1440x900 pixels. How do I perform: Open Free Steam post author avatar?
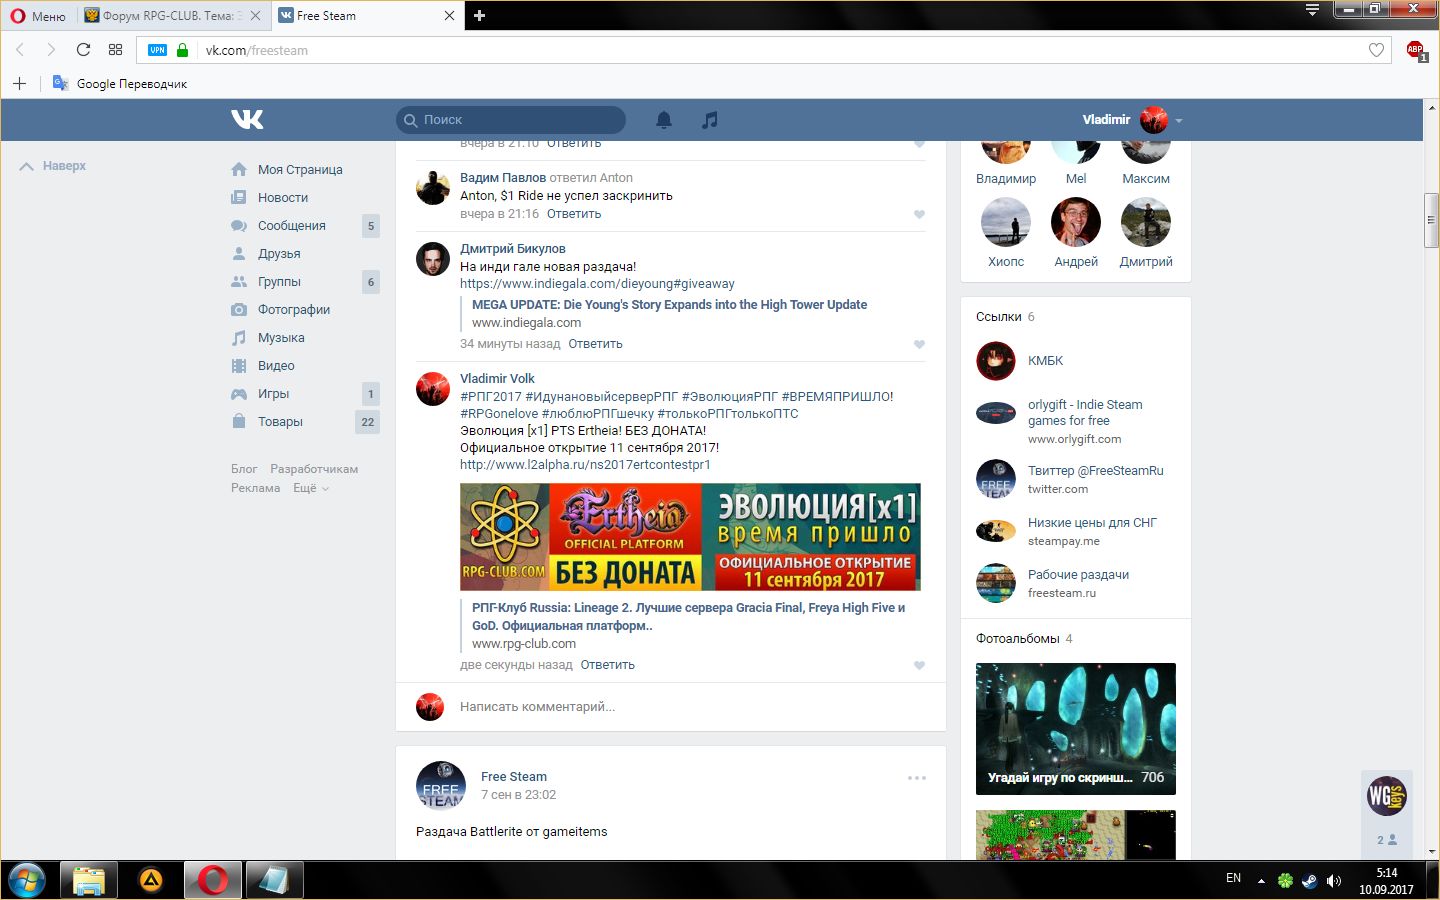coord(441,785)
